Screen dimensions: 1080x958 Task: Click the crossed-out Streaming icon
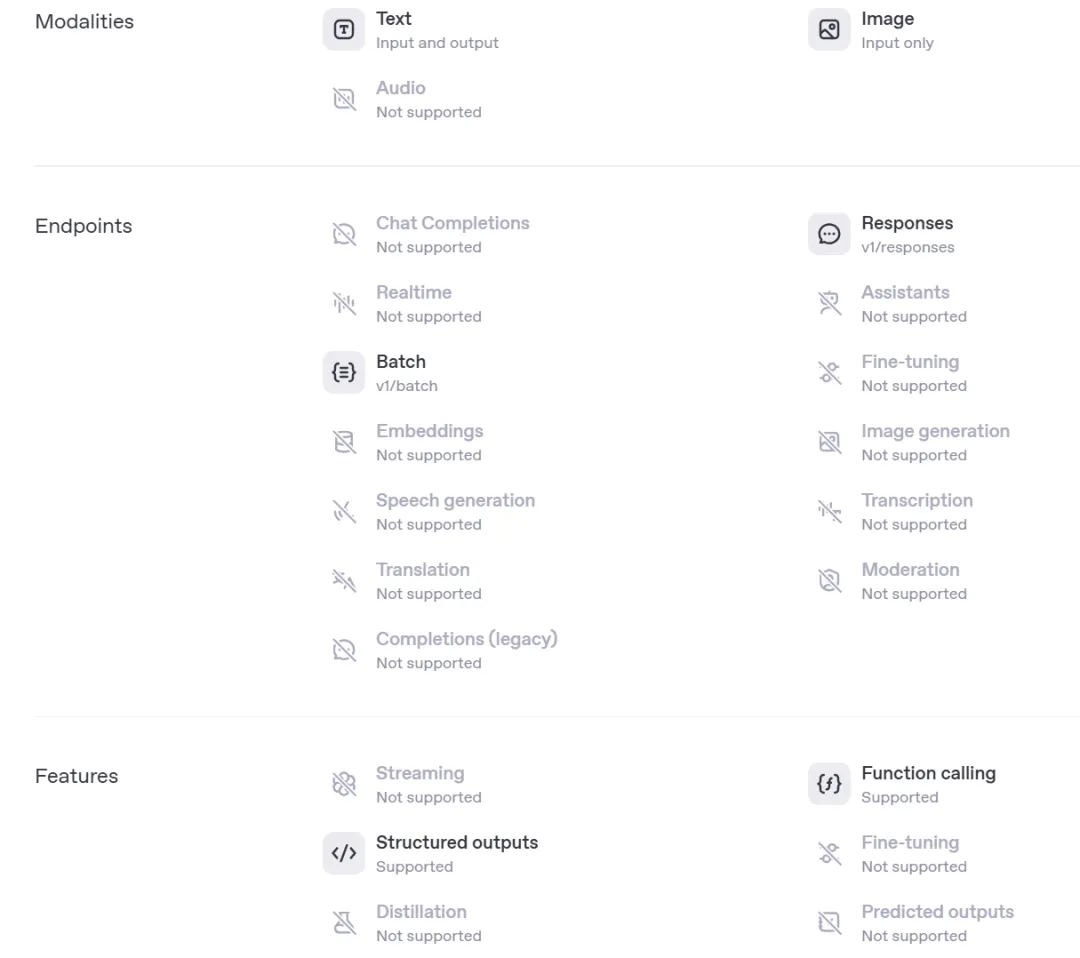344,784
